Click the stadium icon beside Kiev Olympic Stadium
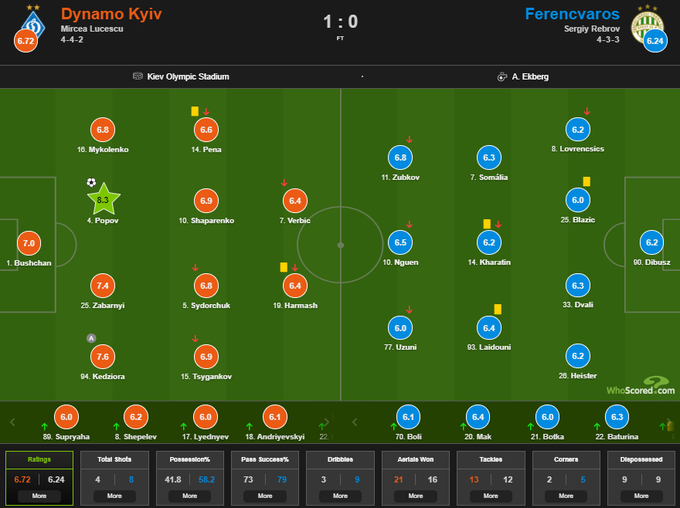The height and width of the screenshot is (508, 680). click(137, 76)
